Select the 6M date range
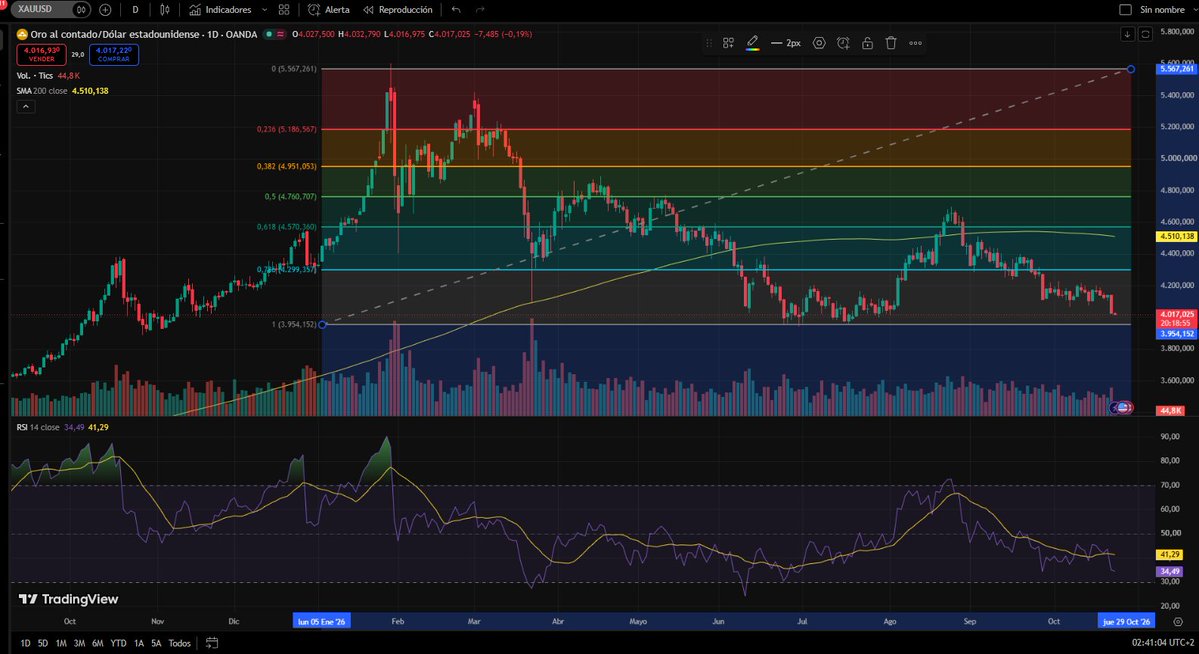Screen dimensions: 1199x654 98,643
